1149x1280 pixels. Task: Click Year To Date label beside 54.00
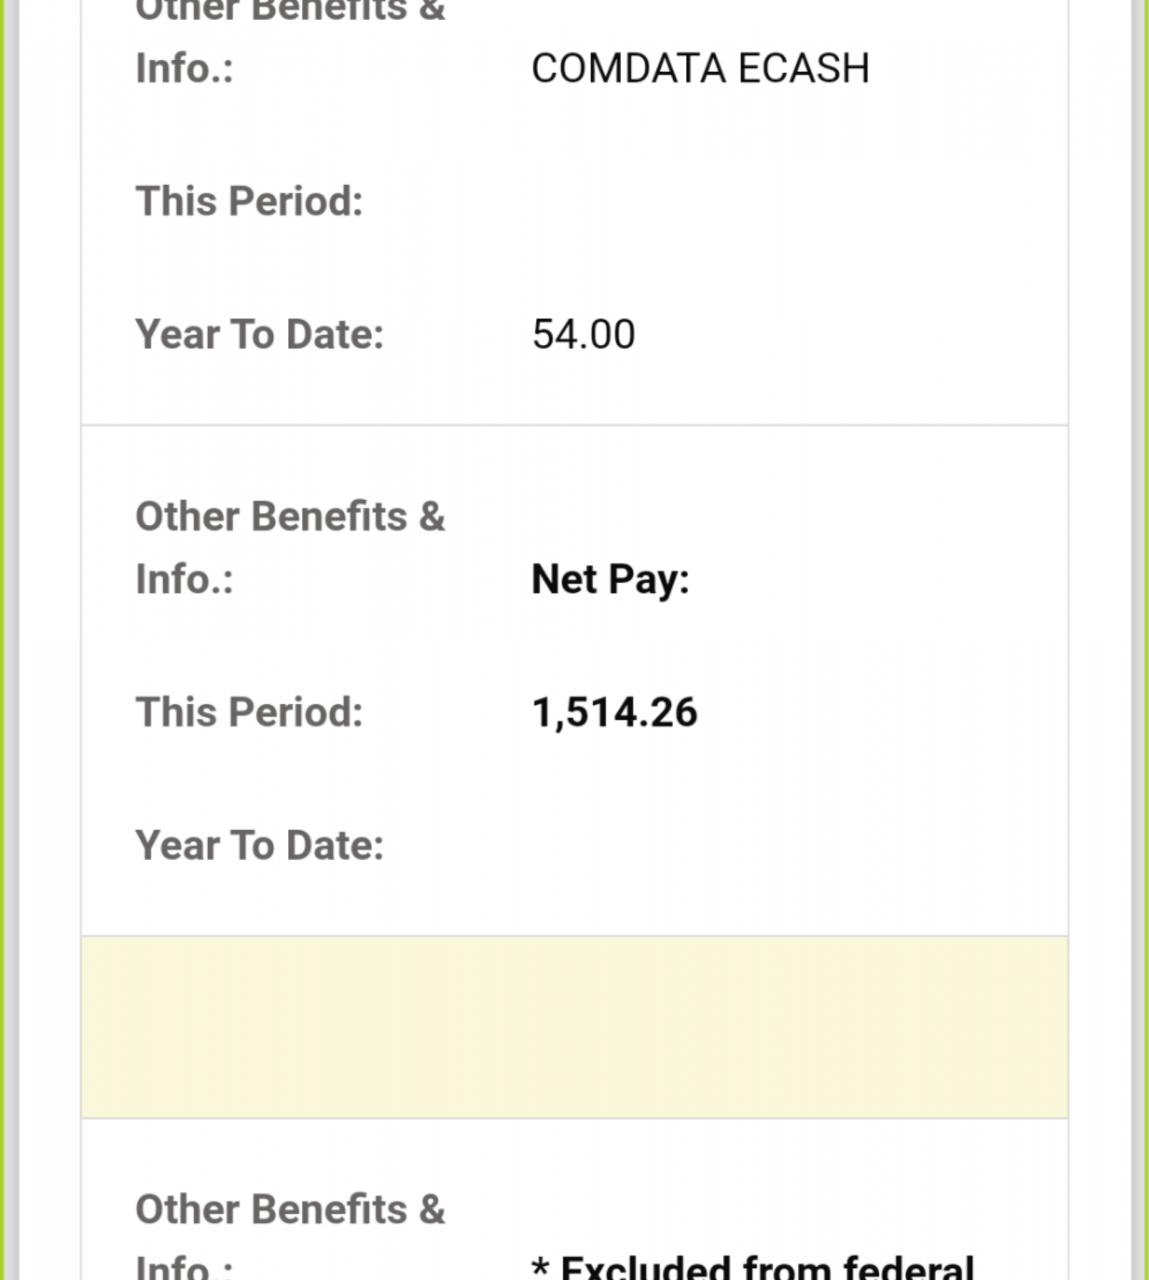click(259, 335)
